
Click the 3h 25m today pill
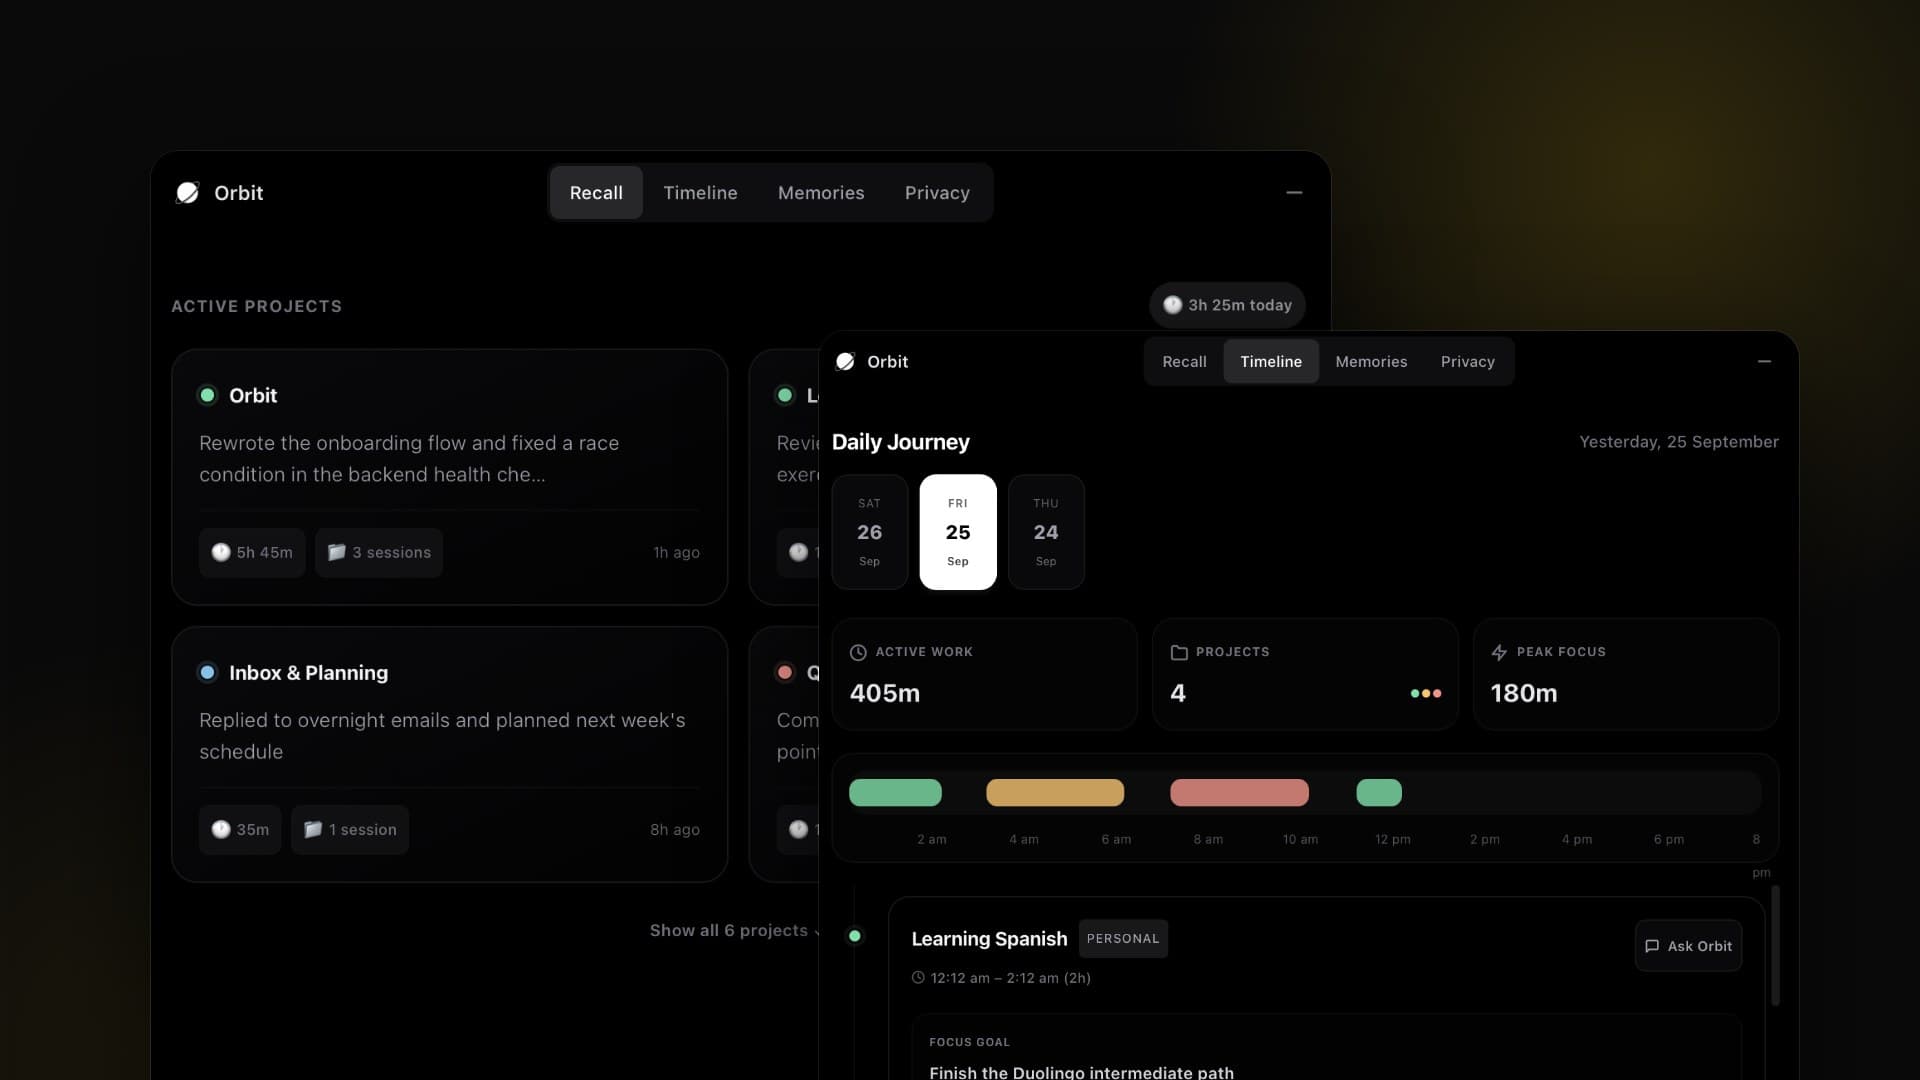(x=1227, y=305)
